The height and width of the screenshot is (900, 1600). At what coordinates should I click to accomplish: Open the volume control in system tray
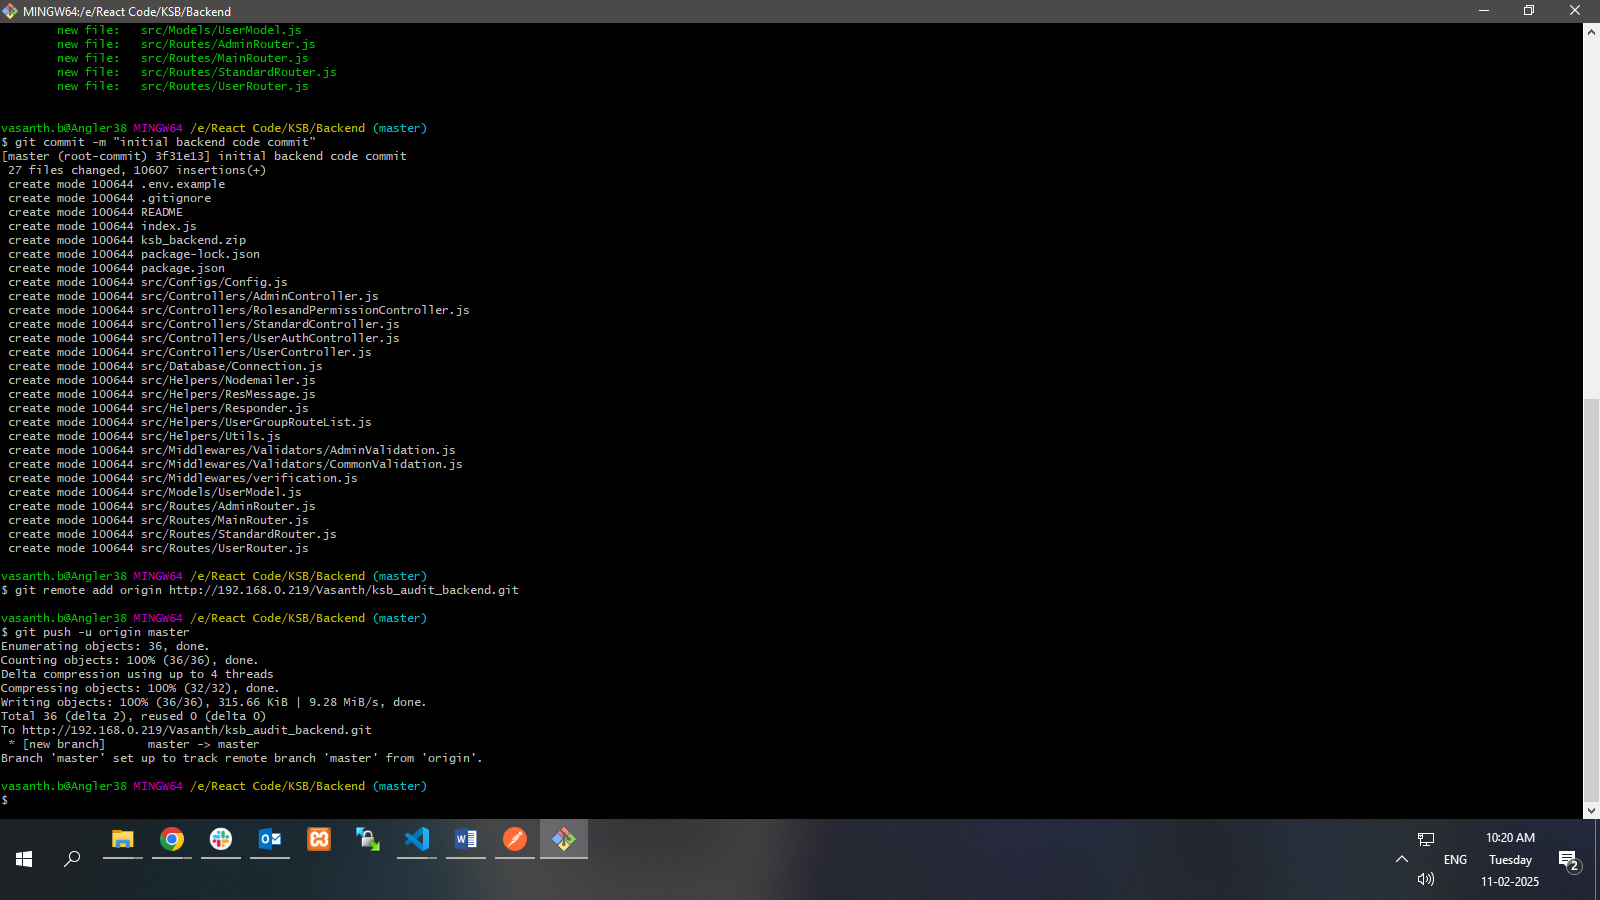click(1426, 879)
